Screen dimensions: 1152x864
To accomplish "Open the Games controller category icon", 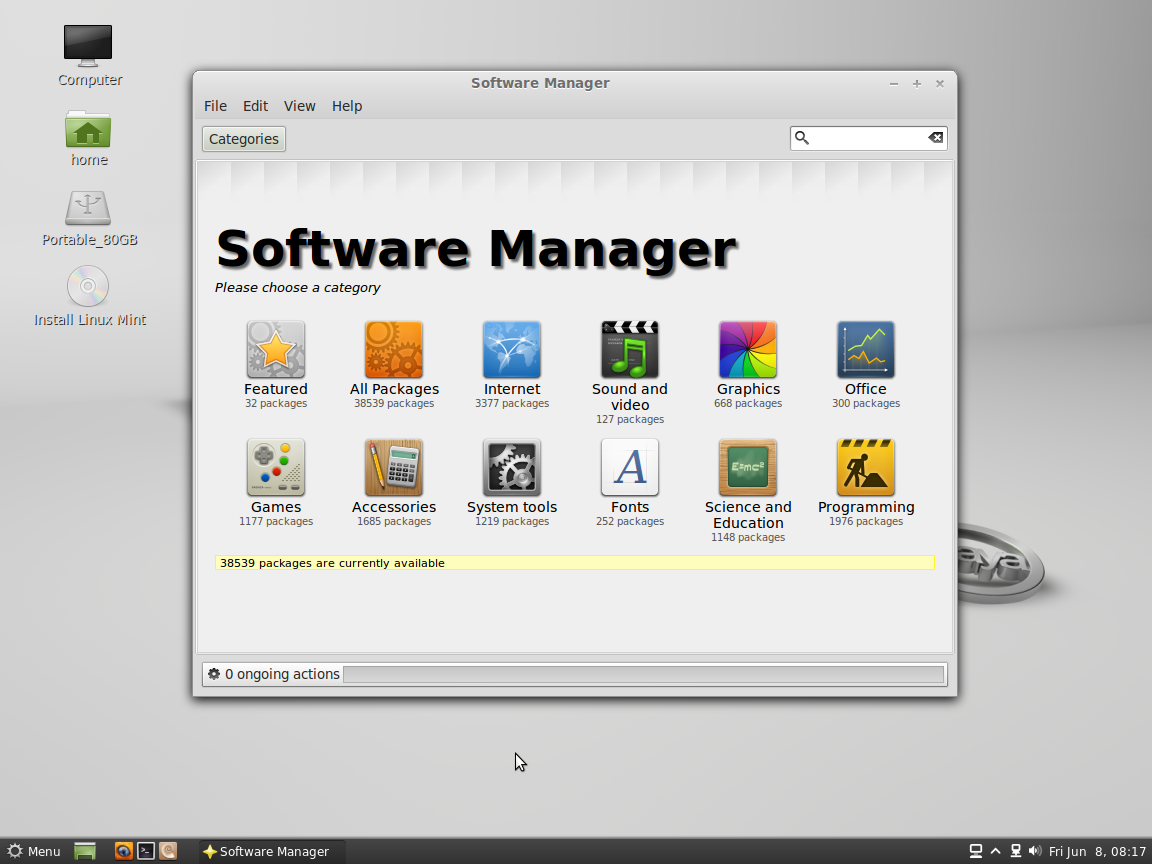I will click(276, 467).
